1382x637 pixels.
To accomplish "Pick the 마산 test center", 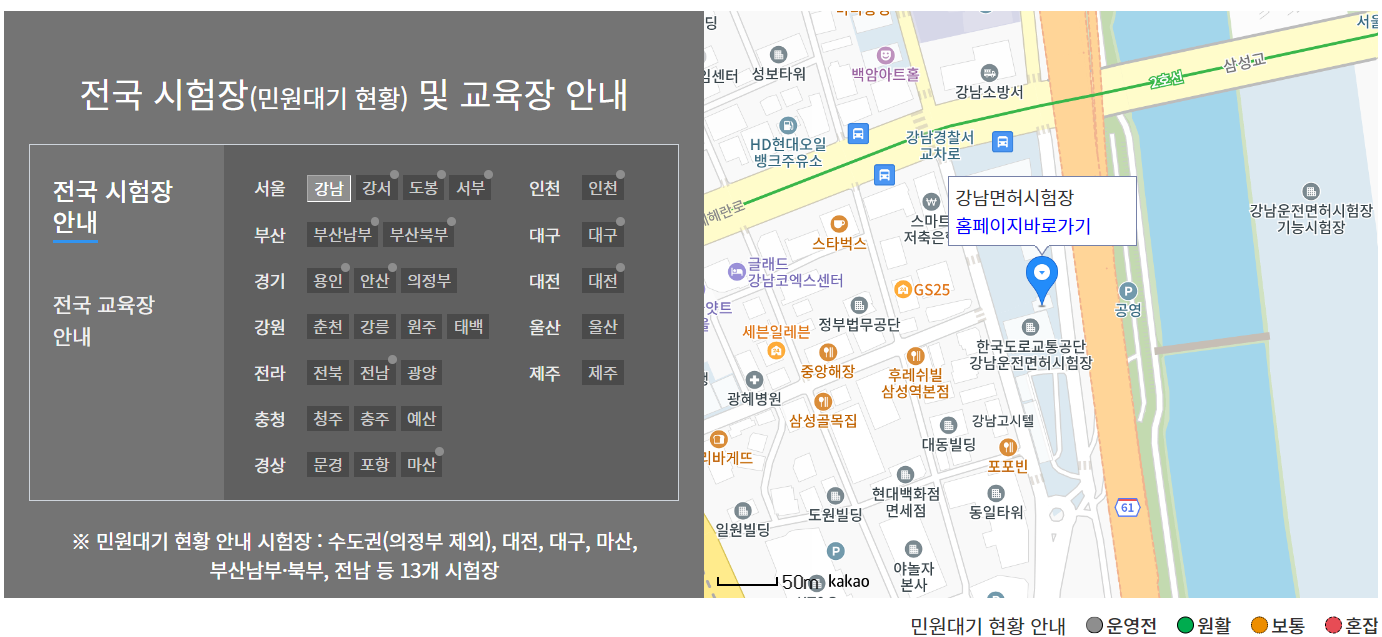I will [x=422, y=465].
